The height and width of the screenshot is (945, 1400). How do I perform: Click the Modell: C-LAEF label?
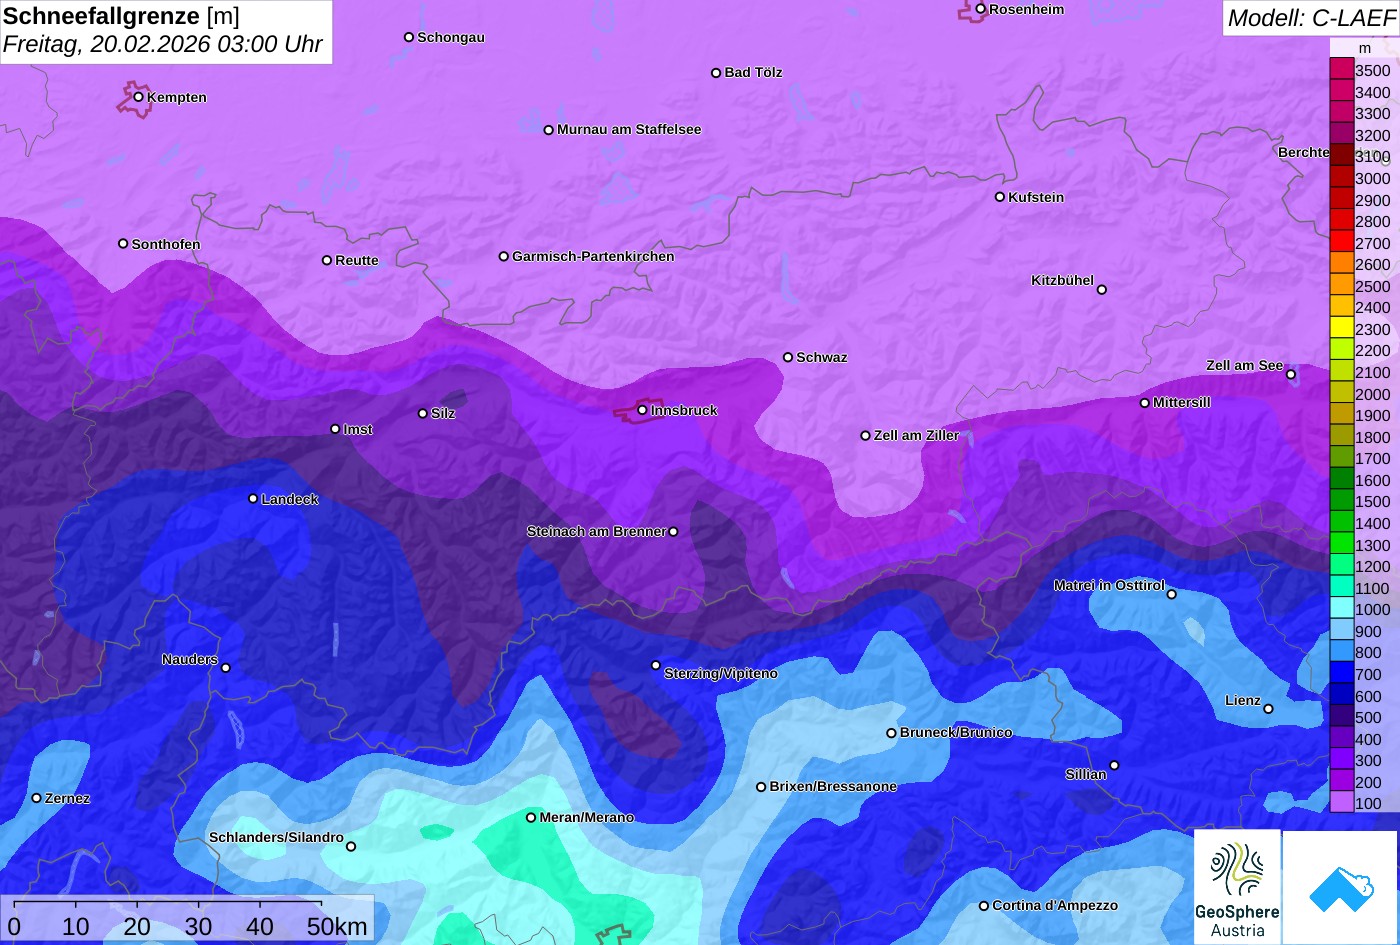coord(1311,17)
